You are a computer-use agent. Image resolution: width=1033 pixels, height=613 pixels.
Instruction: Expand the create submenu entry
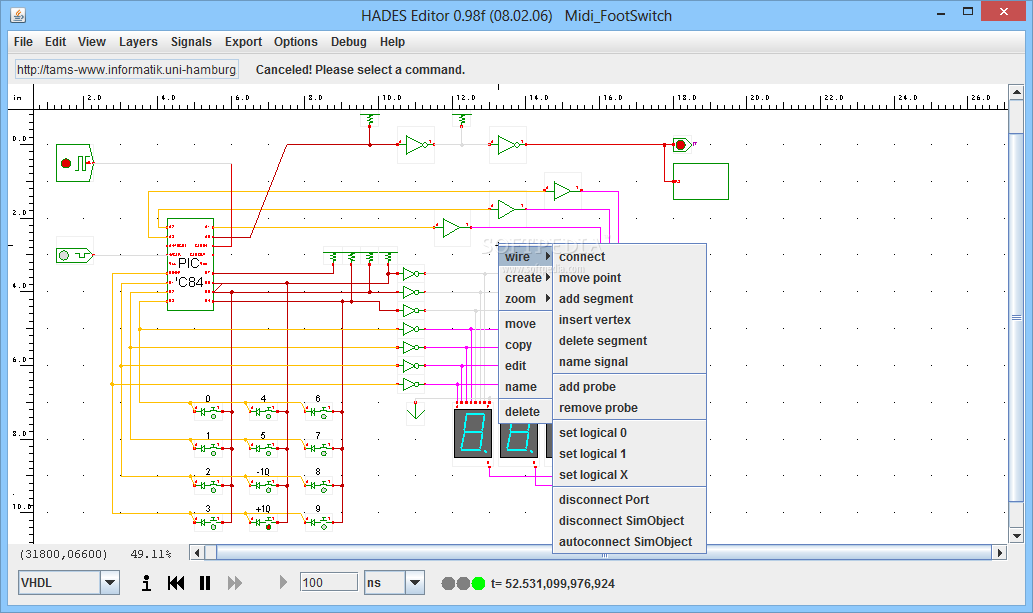(526, 277)
